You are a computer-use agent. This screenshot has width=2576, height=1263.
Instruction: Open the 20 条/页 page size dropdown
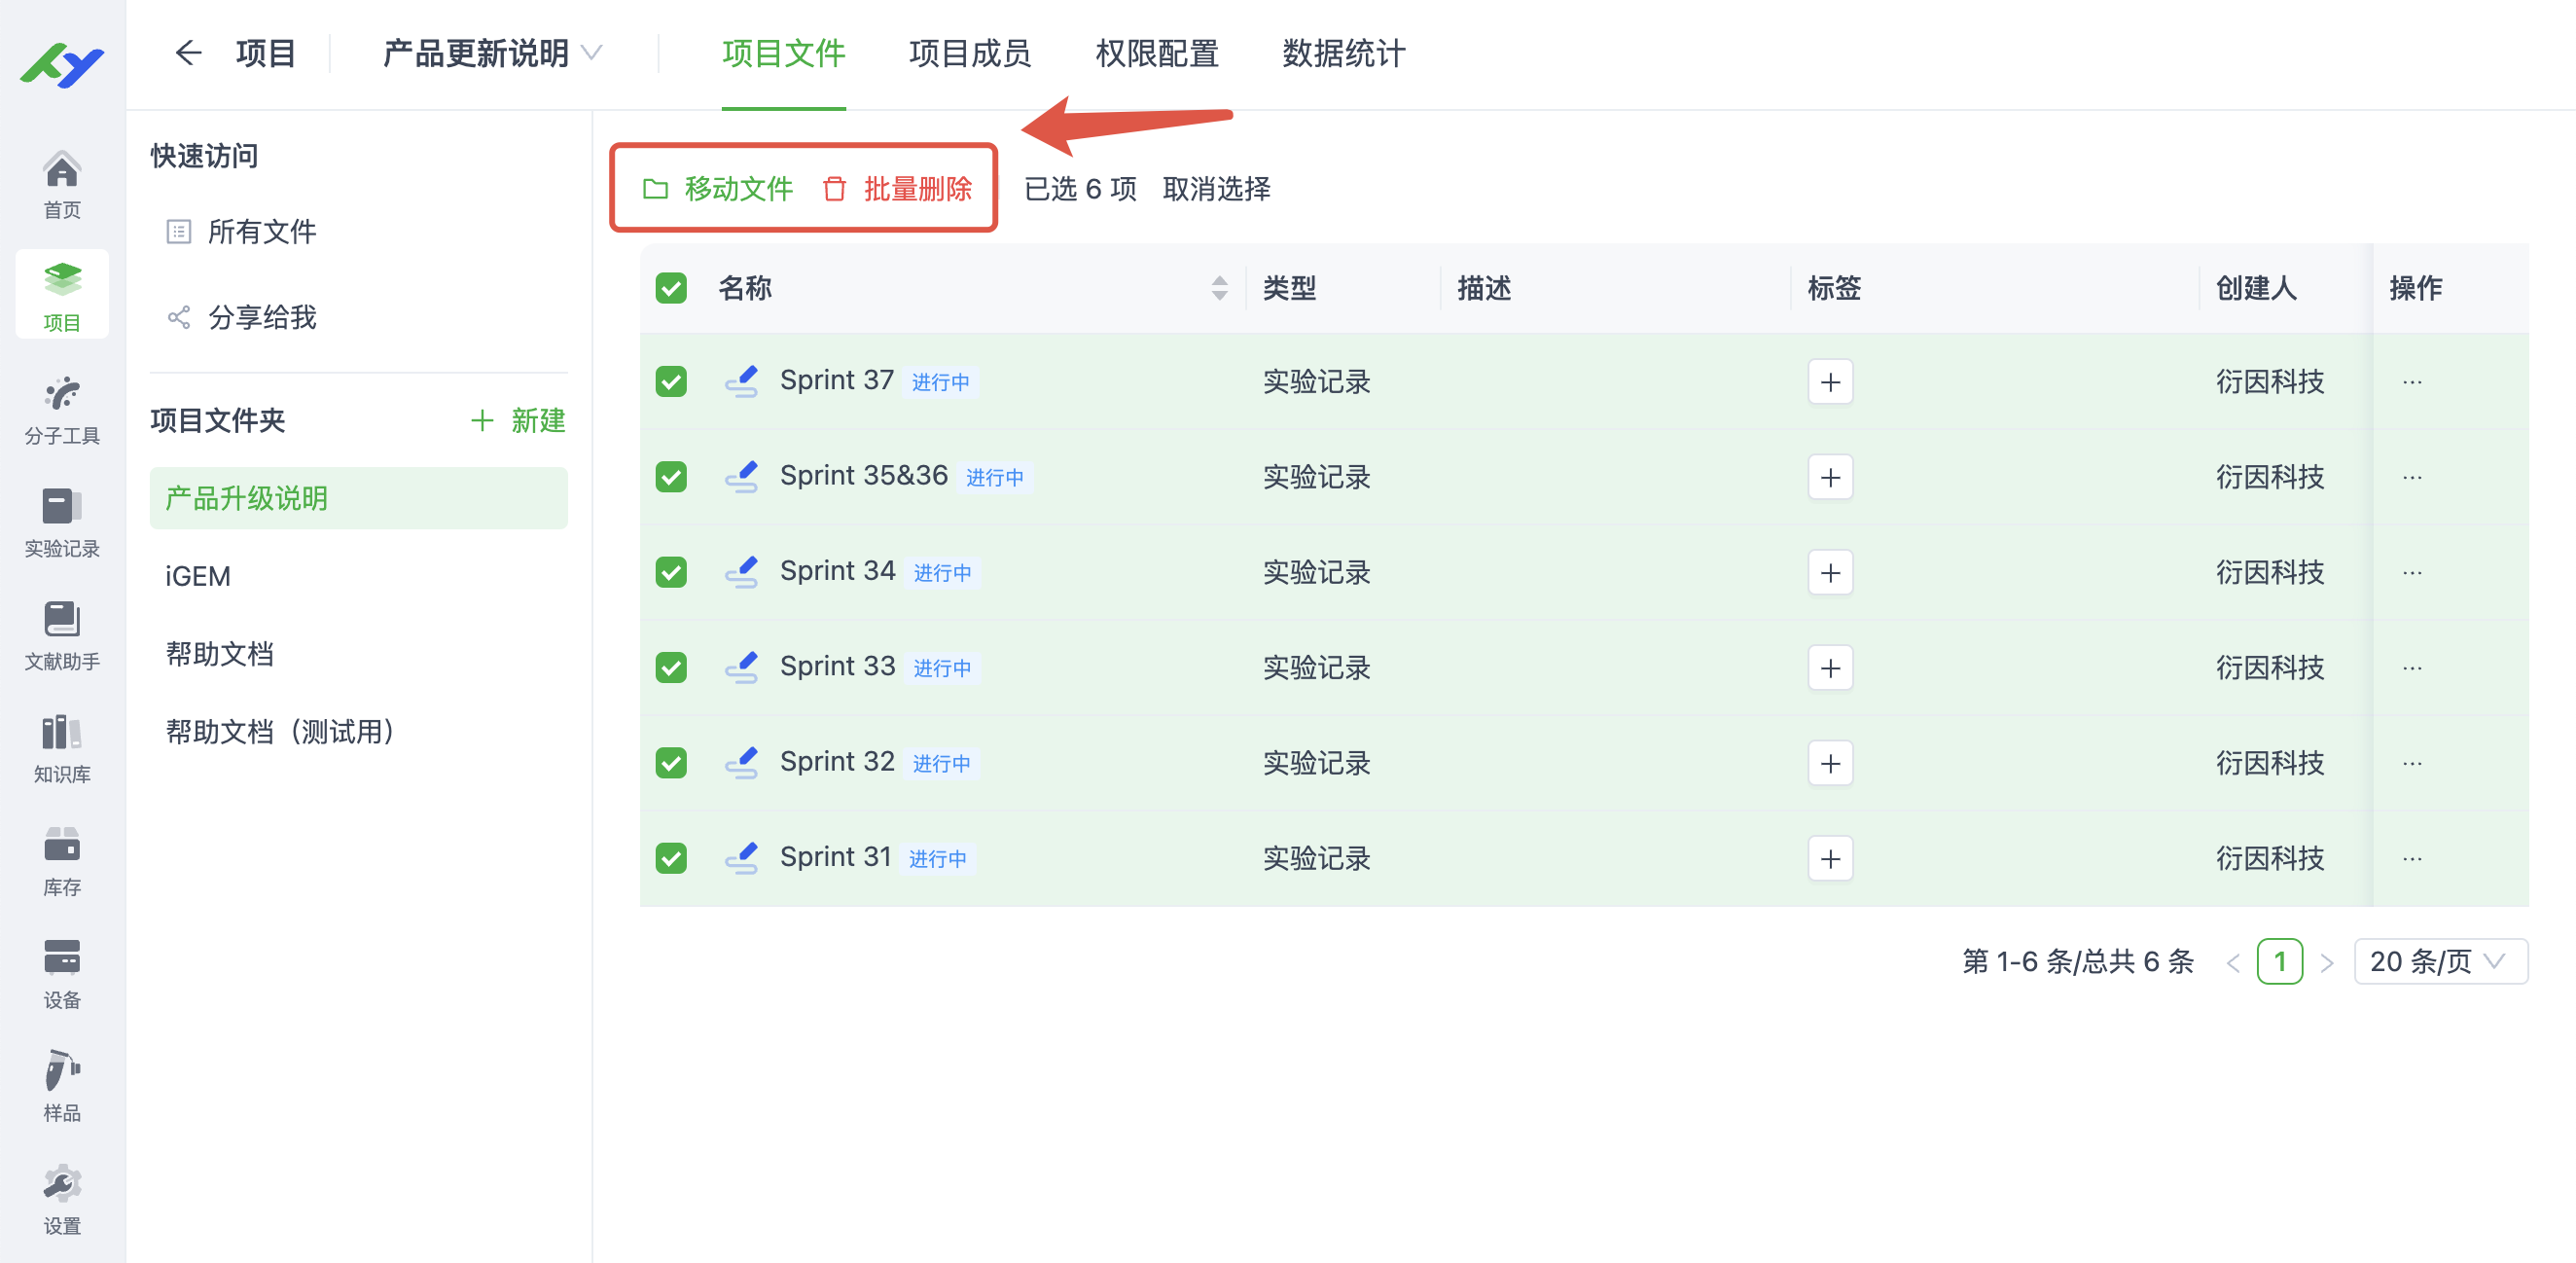2440,961
